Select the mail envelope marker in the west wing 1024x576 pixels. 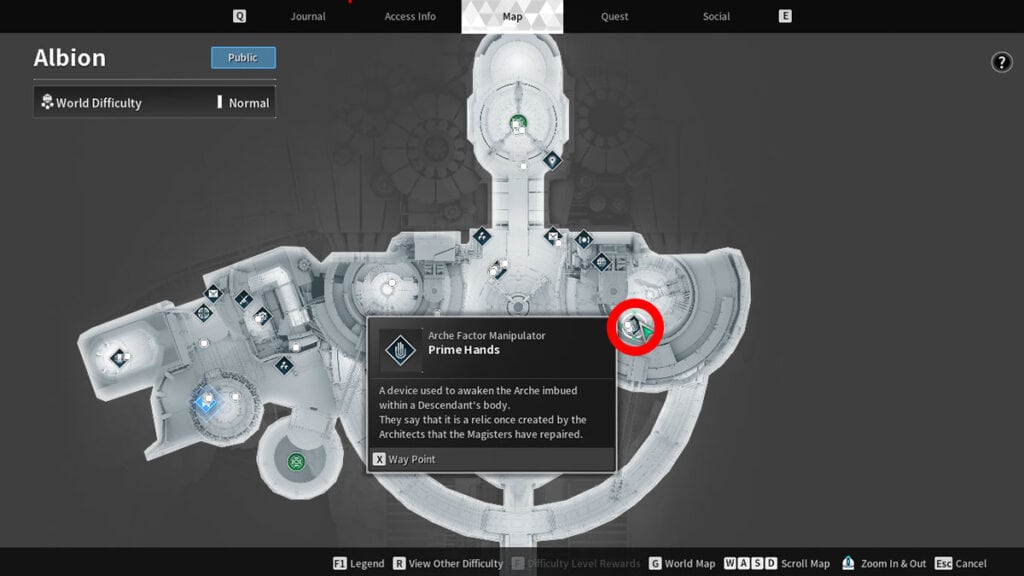coord(213,294)
